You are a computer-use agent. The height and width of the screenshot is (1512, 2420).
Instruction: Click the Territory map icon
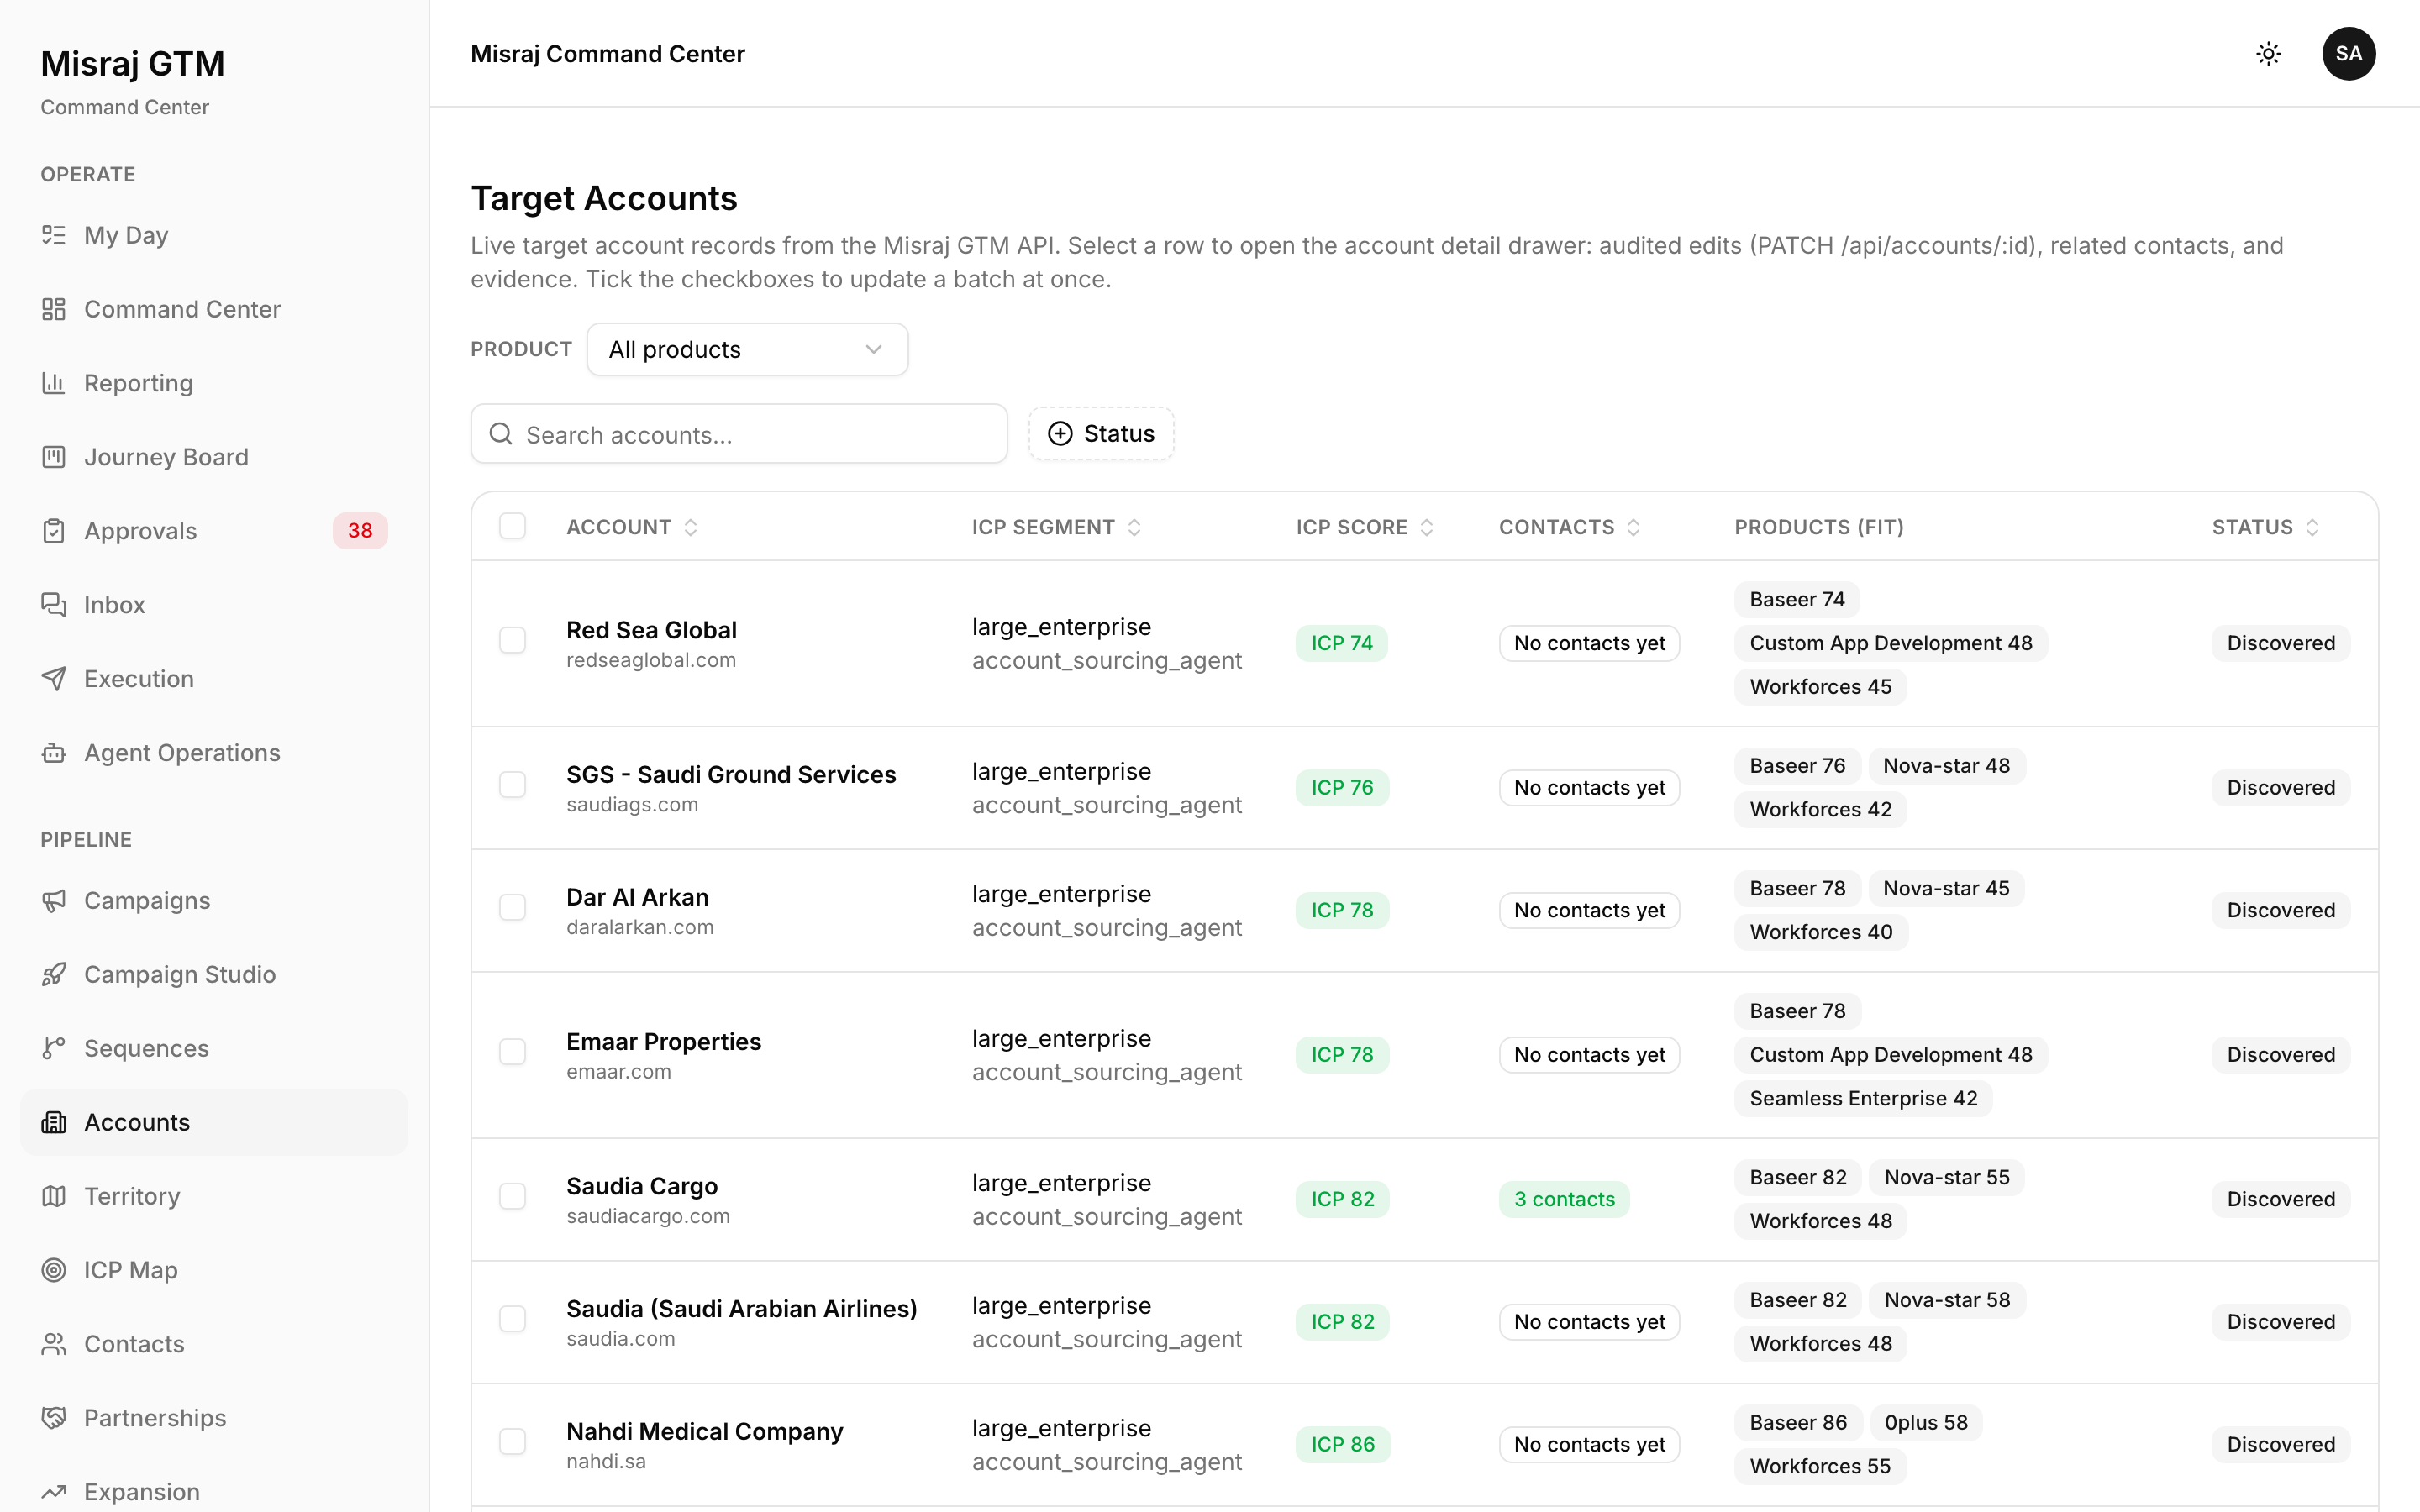[x=54, y=1197]
